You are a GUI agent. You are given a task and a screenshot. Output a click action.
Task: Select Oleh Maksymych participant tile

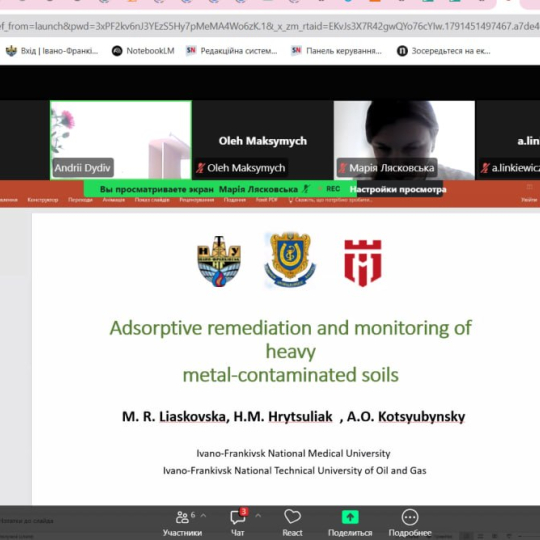pos(262,140)
